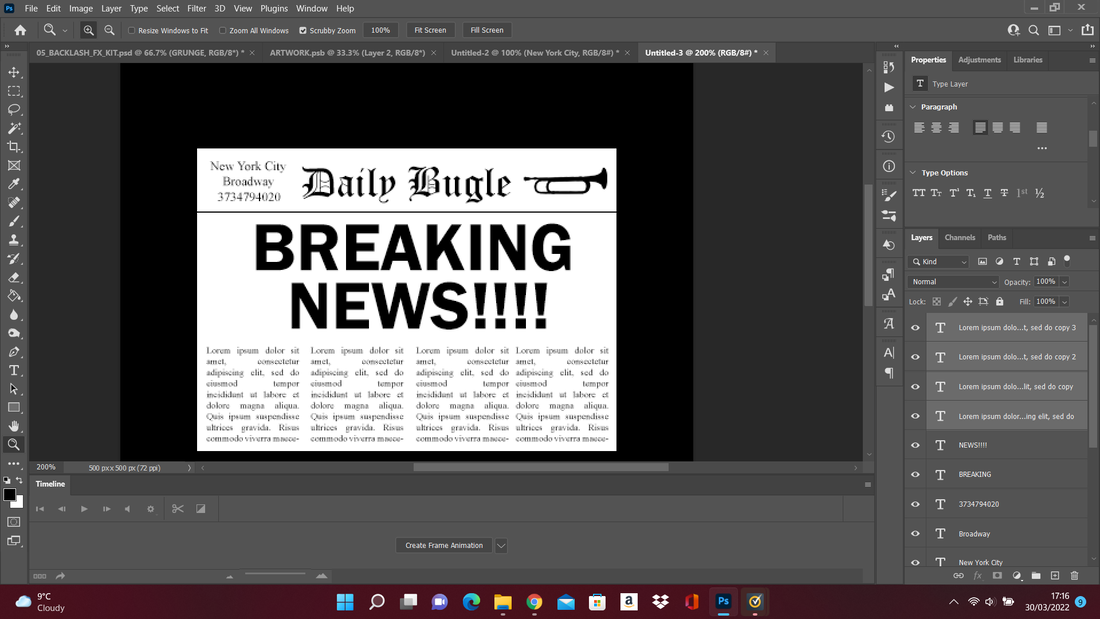Open the layer Kind filter dropdown

pyautogui.click(x=939, y=262)
